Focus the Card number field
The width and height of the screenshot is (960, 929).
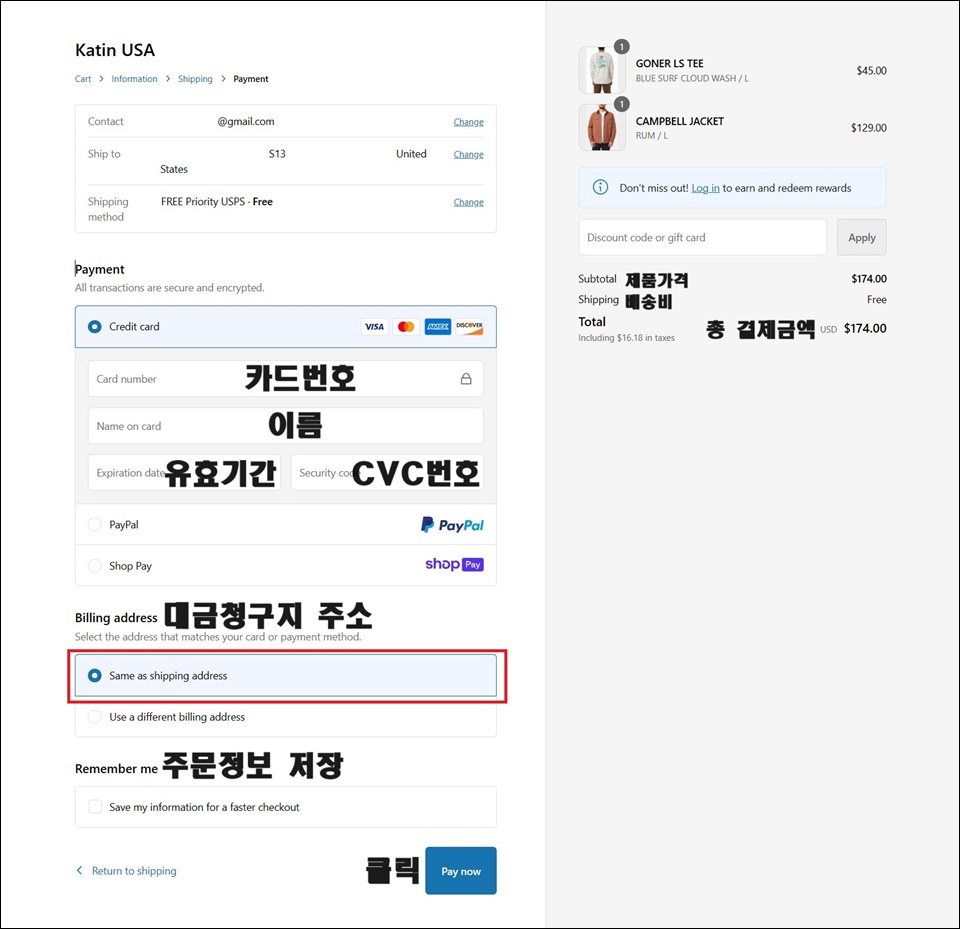point(285,378)
